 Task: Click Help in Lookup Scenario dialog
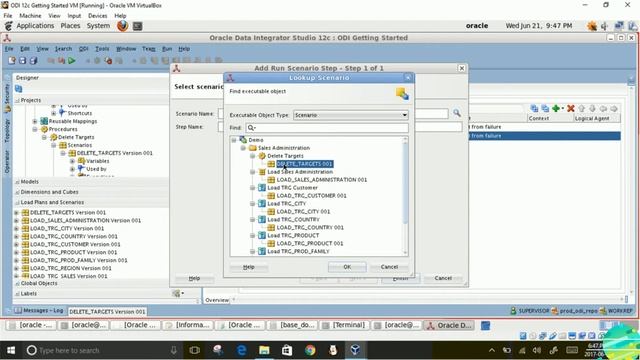click(x=249, y=267)
